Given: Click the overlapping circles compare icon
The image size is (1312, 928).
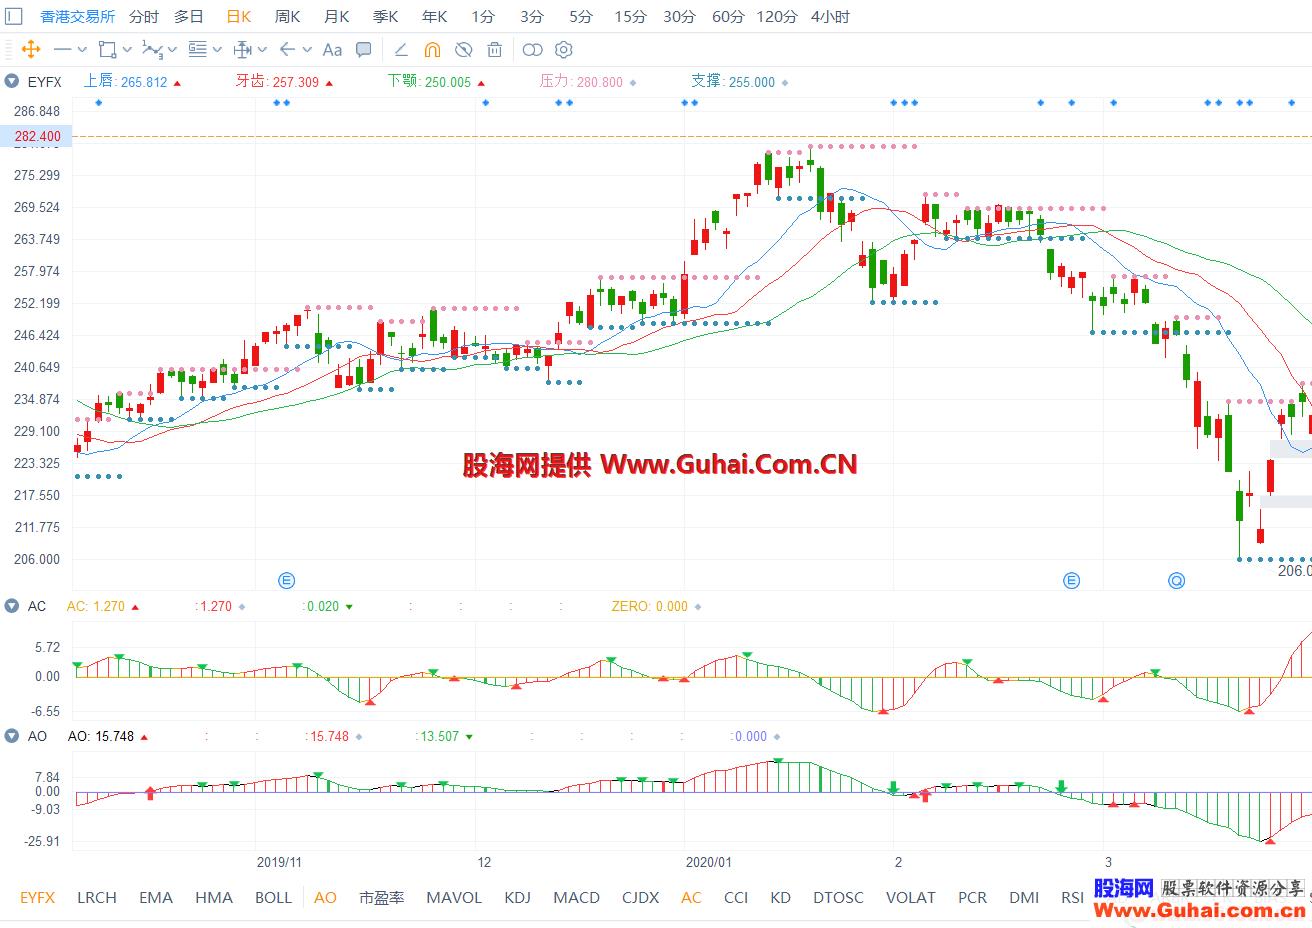Looking at the screenshot, I should 533,49.
